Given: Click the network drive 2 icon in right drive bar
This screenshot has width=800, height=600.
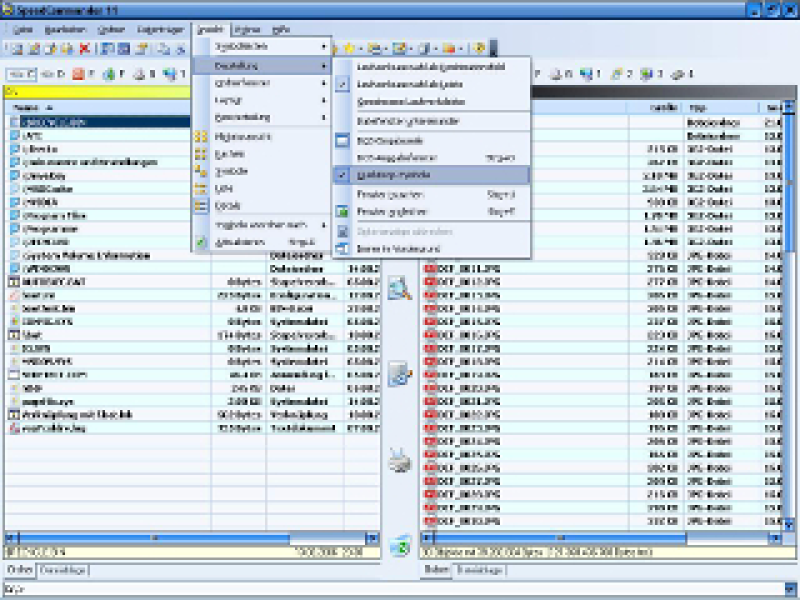Looking at the screenshot, I should (616, 74).
